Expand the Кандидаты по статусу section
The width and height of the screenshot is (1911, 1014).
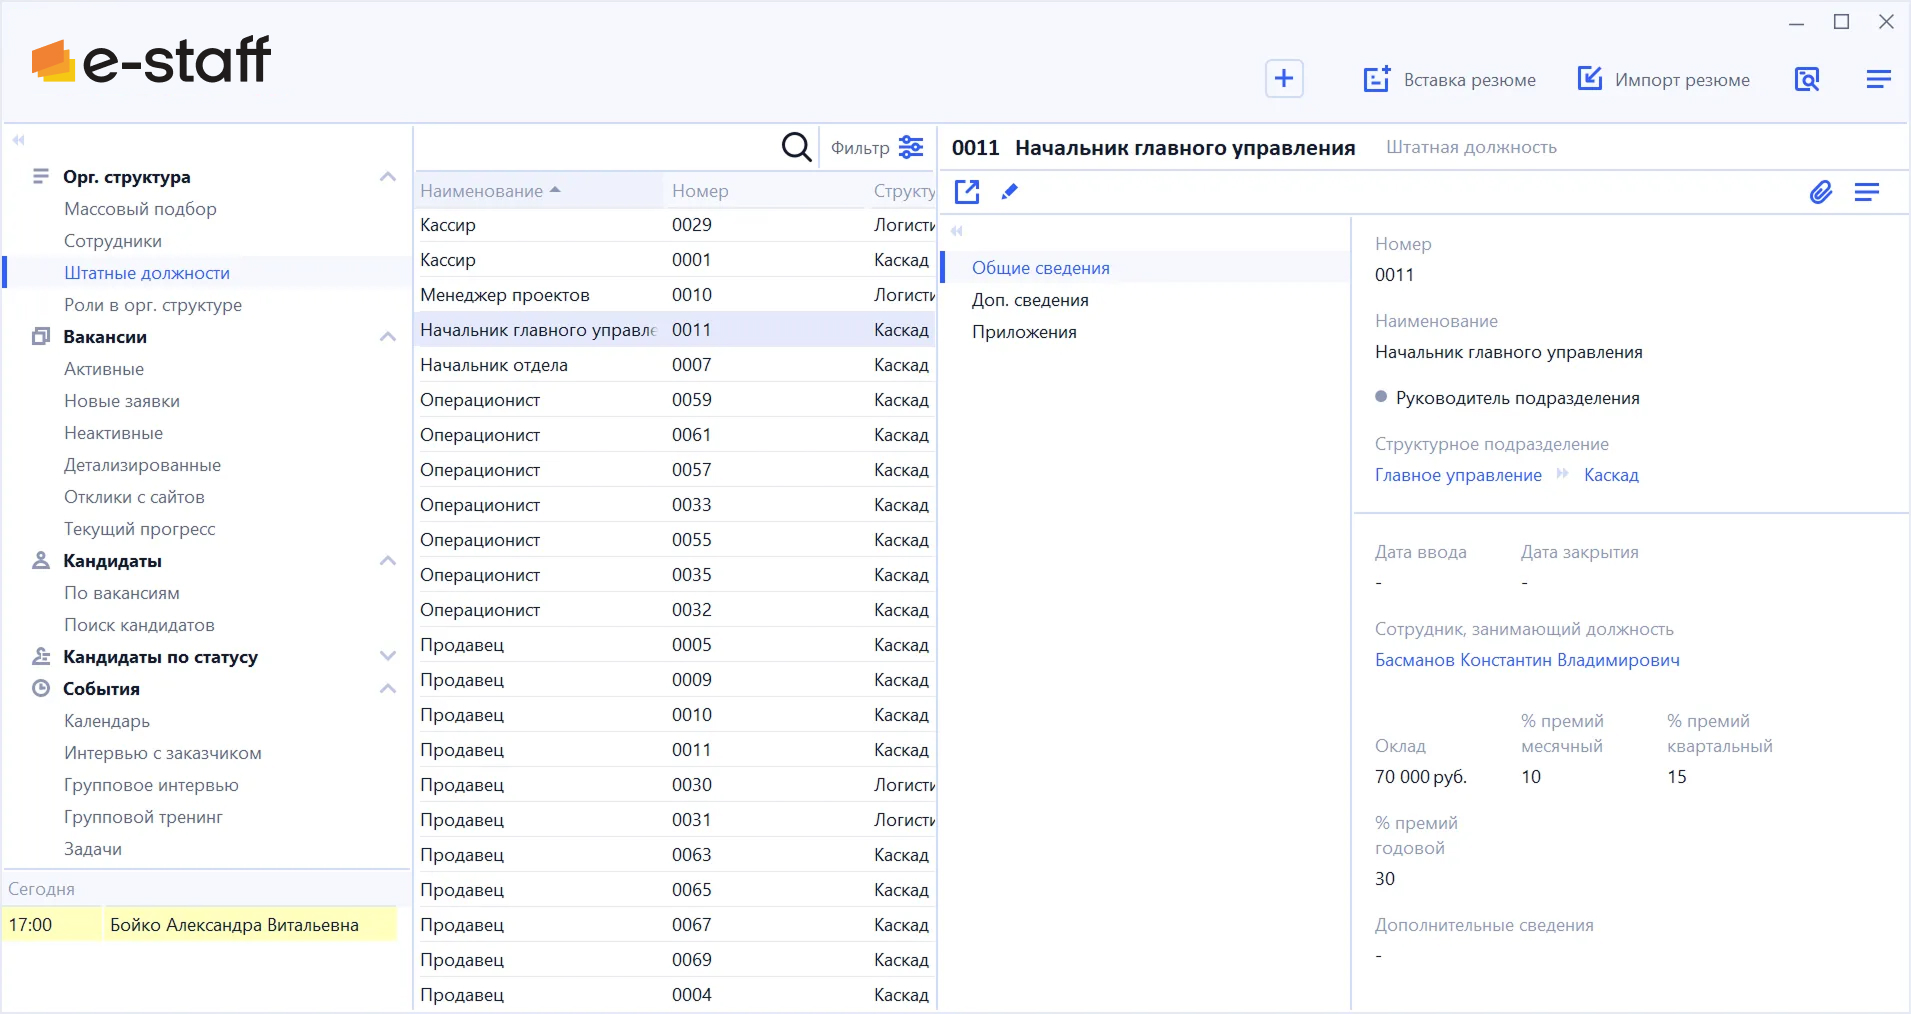click(x=388, y=657)
